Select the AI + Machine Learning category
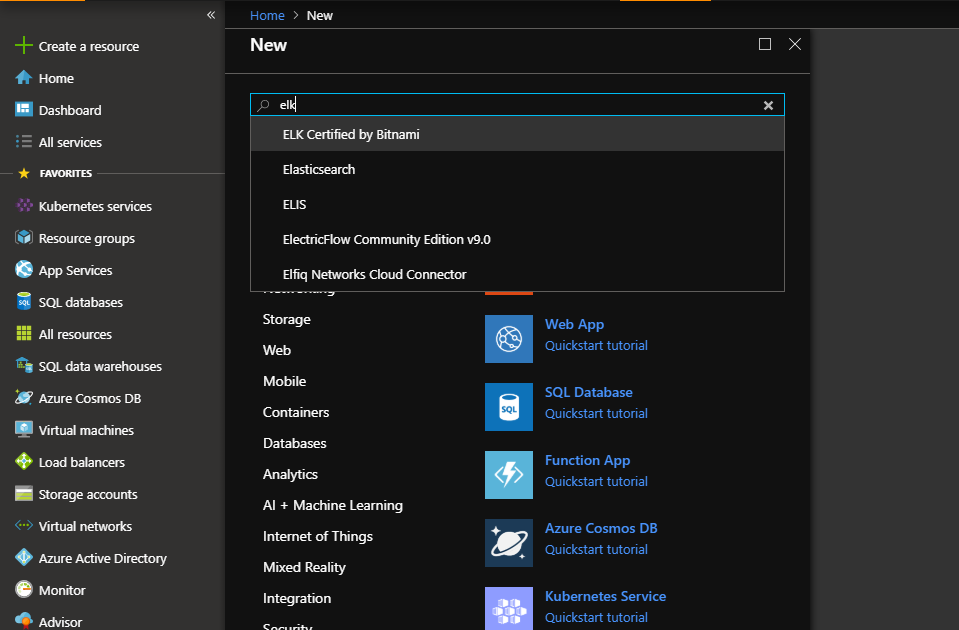 (333, 505)
